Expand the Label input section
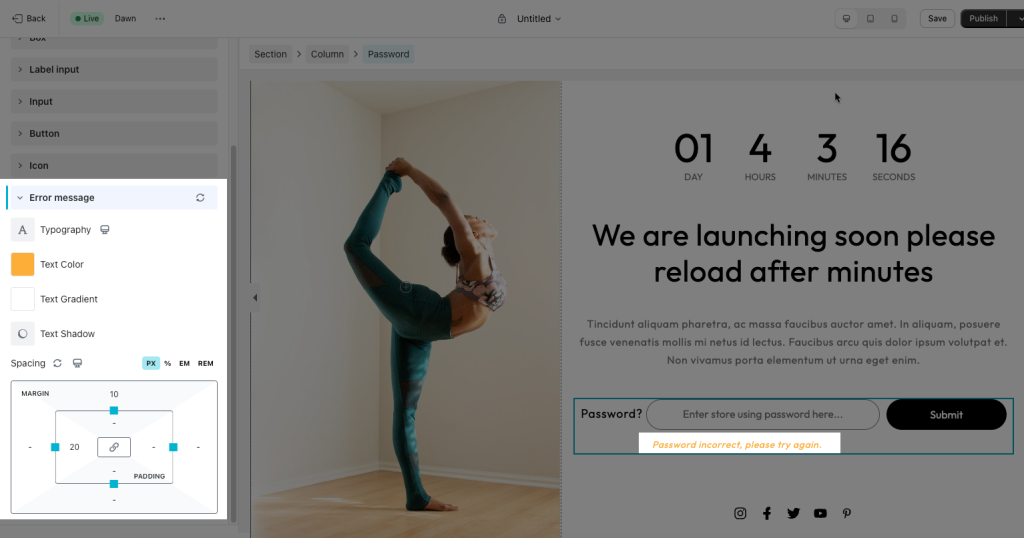The image size is (1024, 538). click(x=114, y=69)
